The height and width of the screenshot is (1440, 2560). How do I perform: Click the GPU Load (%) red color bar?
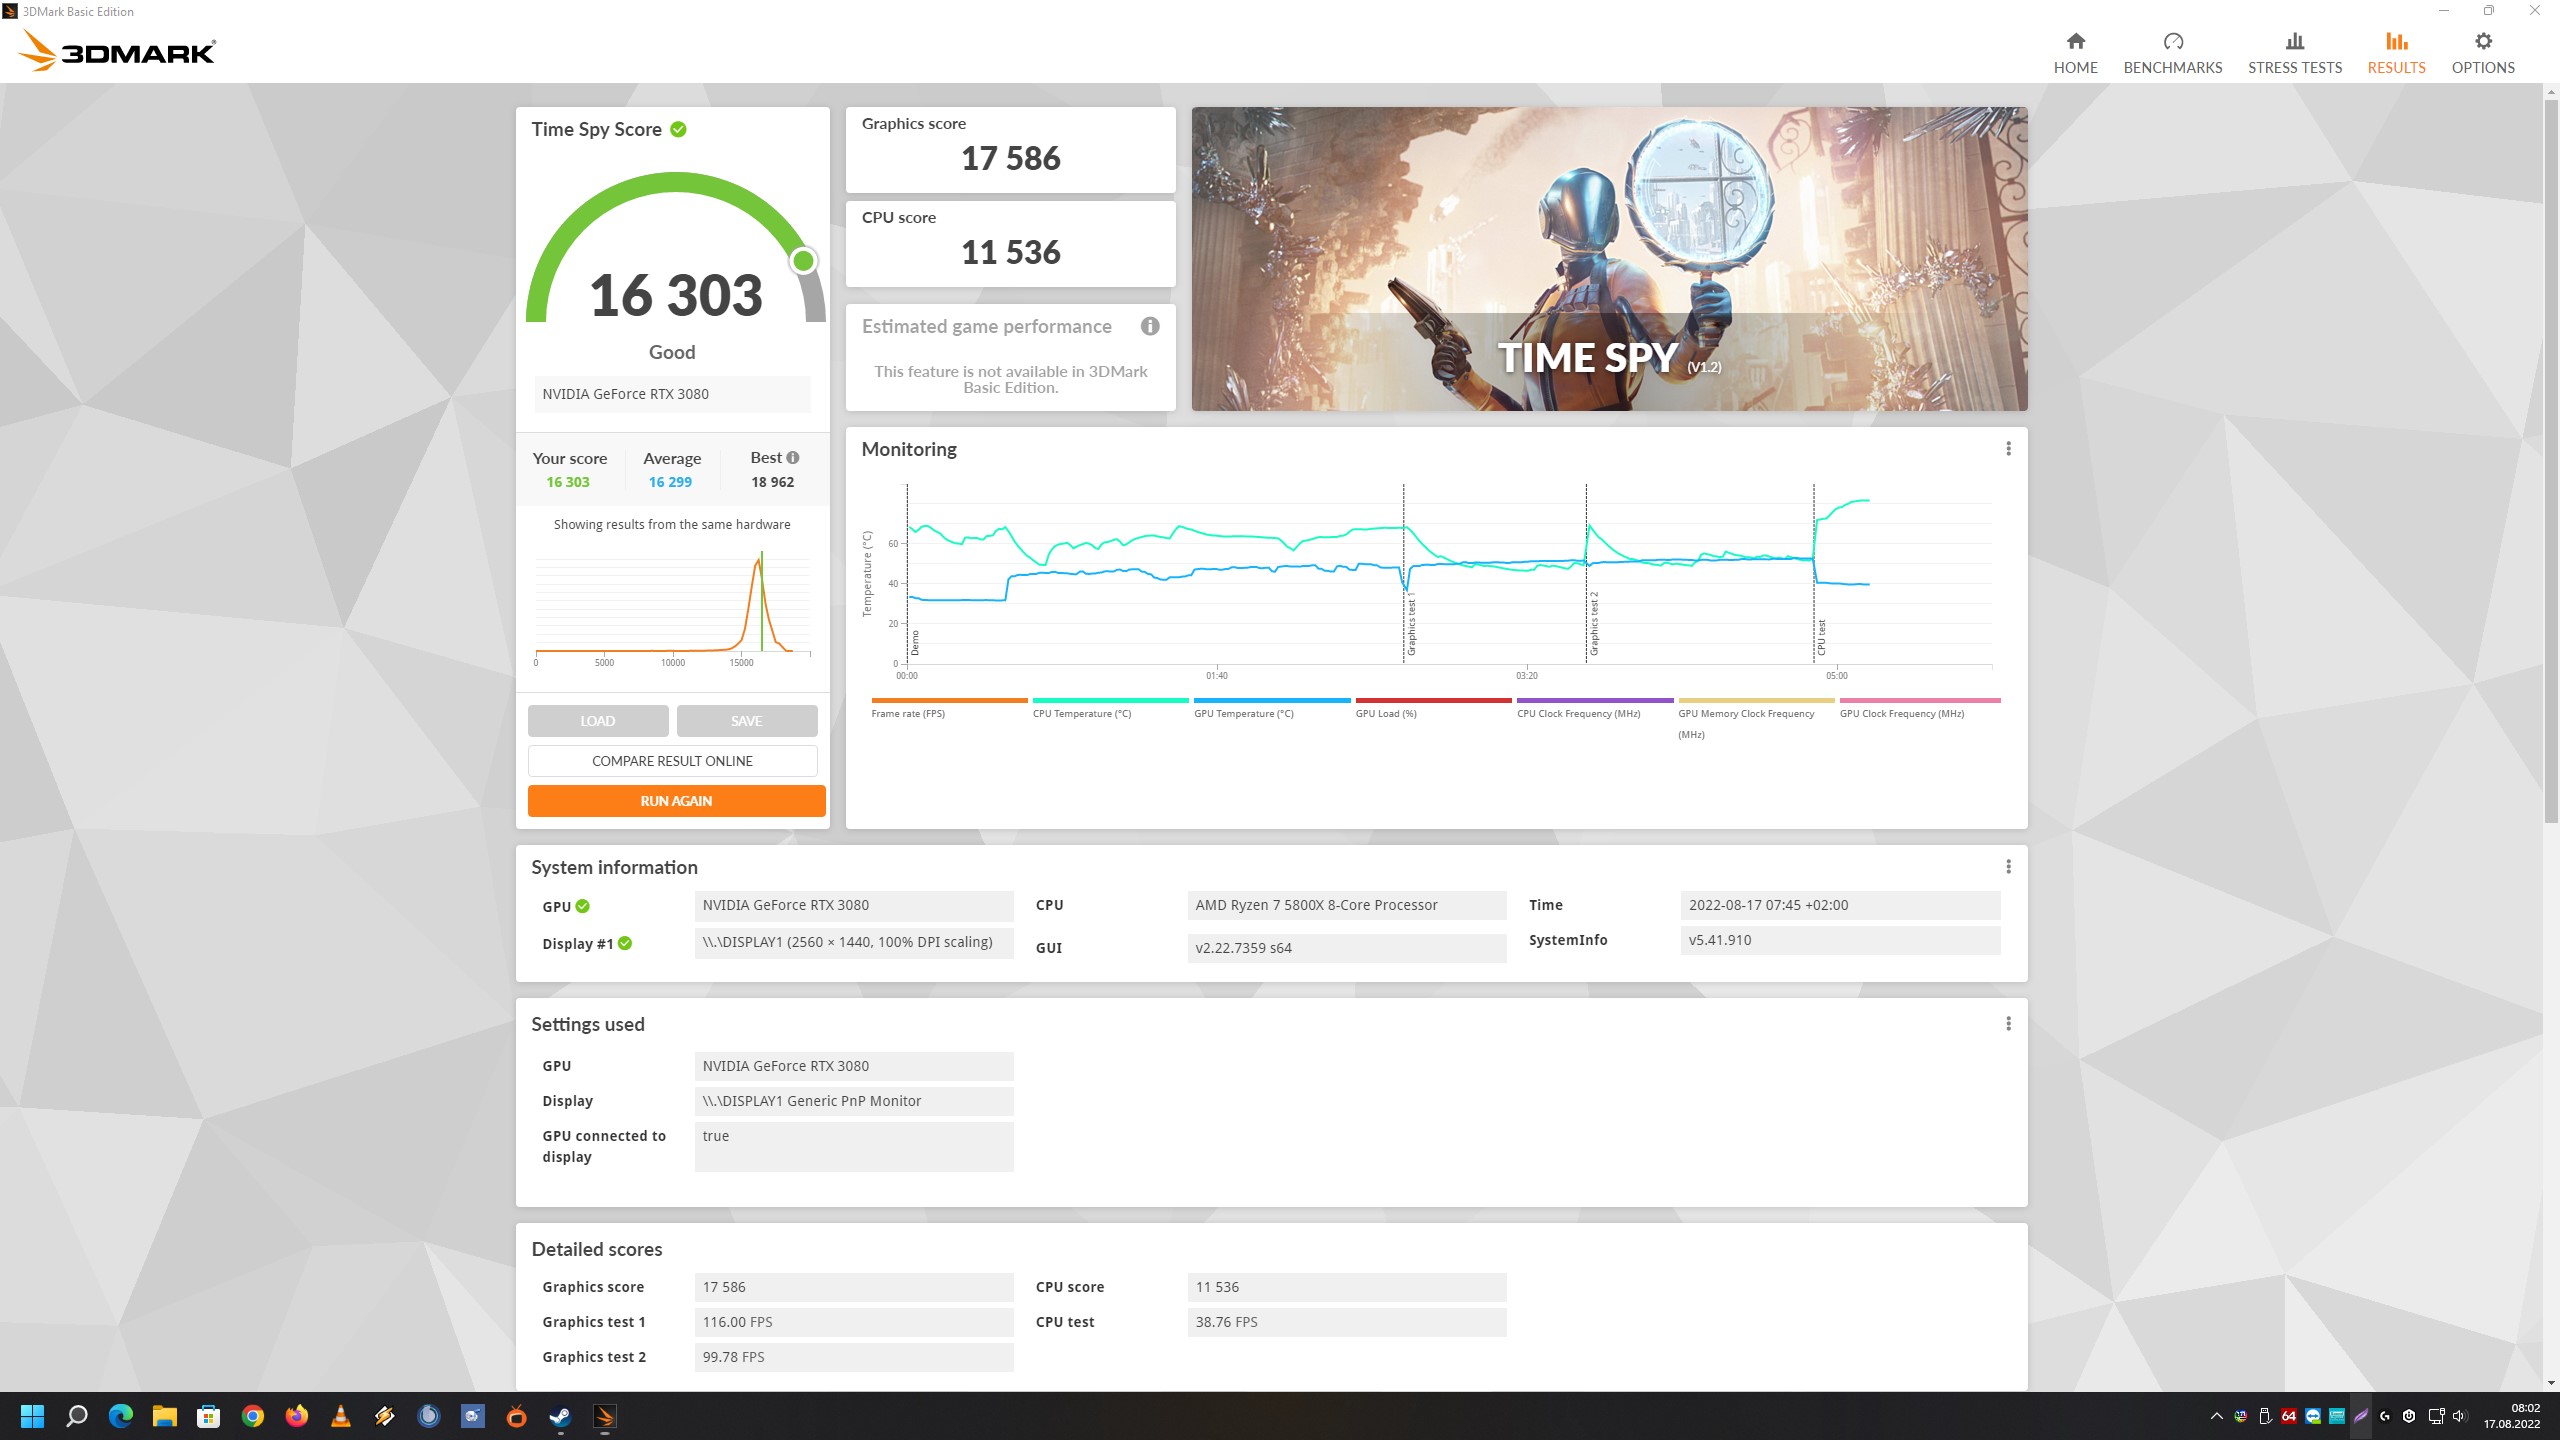[x=1432, y=700]
